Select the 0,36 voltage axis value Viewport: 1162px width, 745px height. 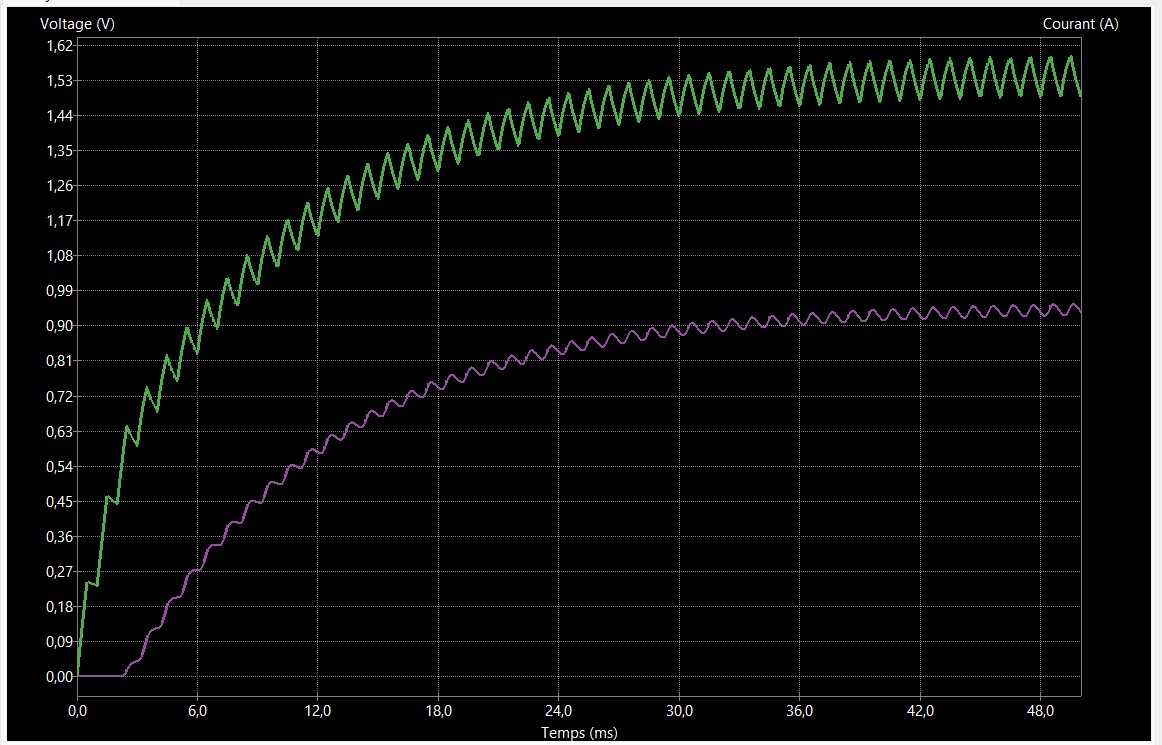click(59, 537)
